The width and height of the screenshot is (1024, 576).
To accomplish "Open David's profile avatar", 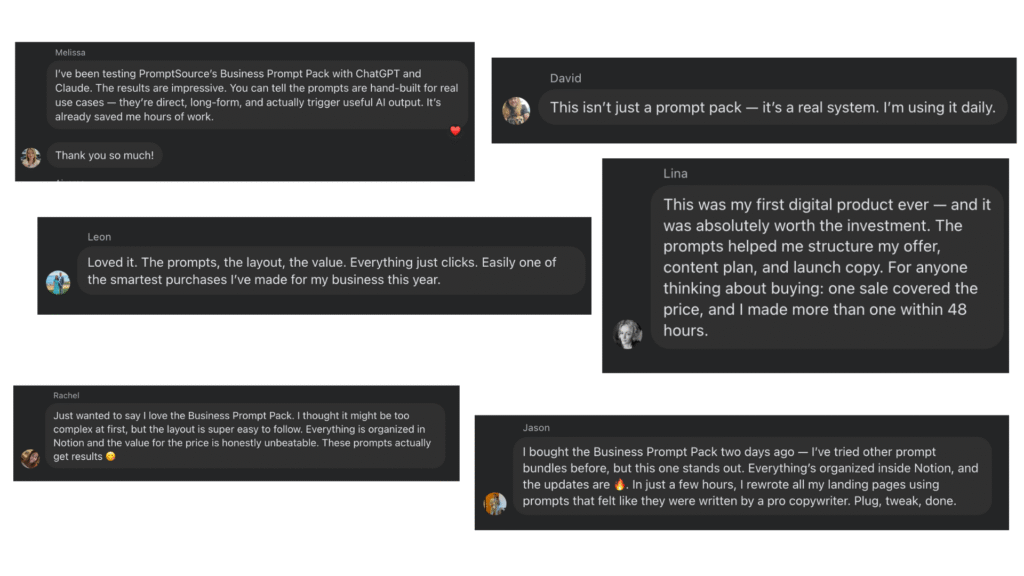I will (516, 110).
